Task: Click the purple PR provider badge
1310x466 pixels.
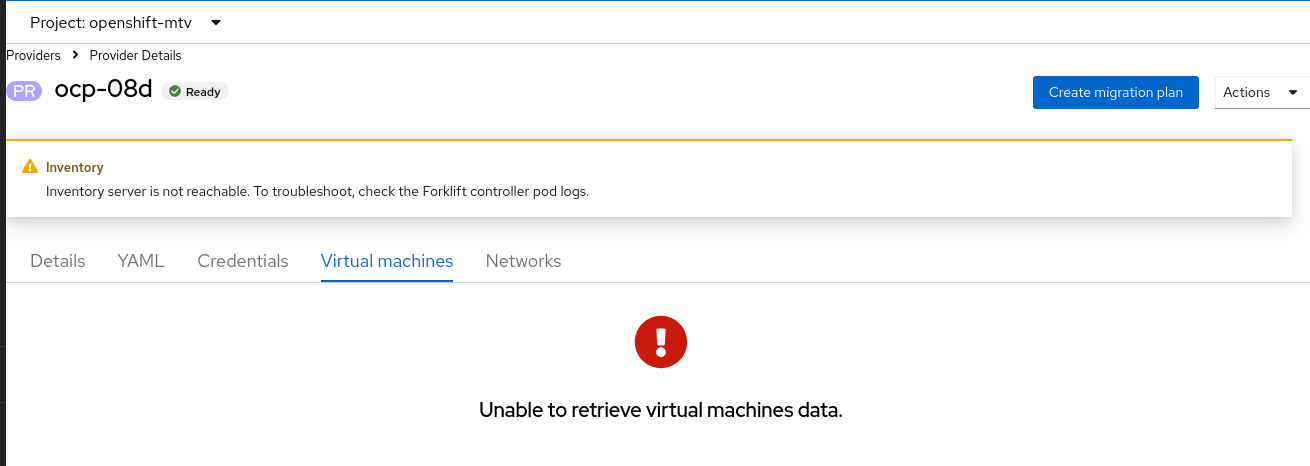Action: tap(25, 91)
